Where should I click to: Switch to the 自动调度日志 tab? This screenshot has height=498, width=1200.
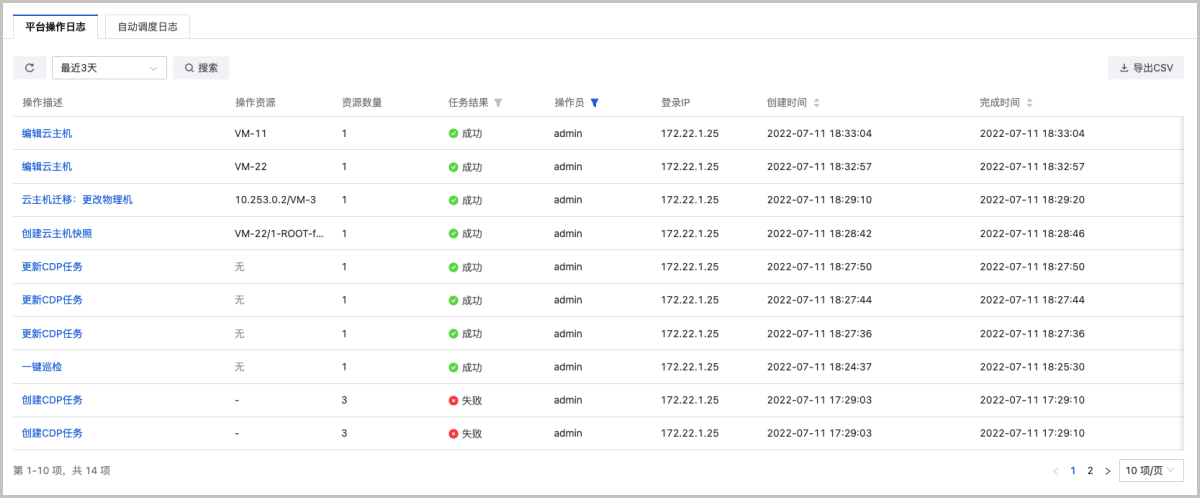pyautogui.click(x=147, y=27)
